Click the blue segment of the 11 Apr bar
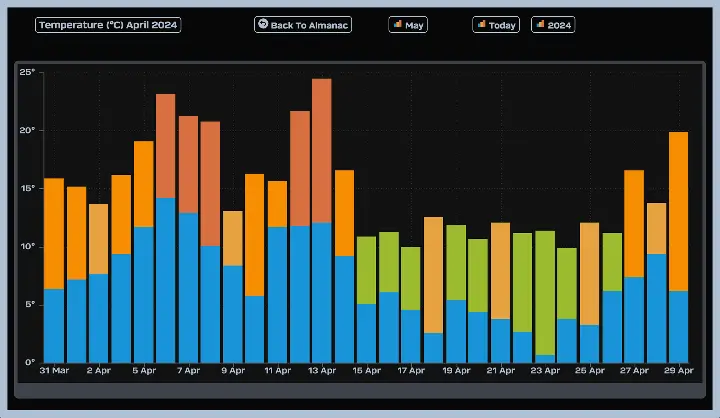720x418 pixels. click(x=277, y=294)
